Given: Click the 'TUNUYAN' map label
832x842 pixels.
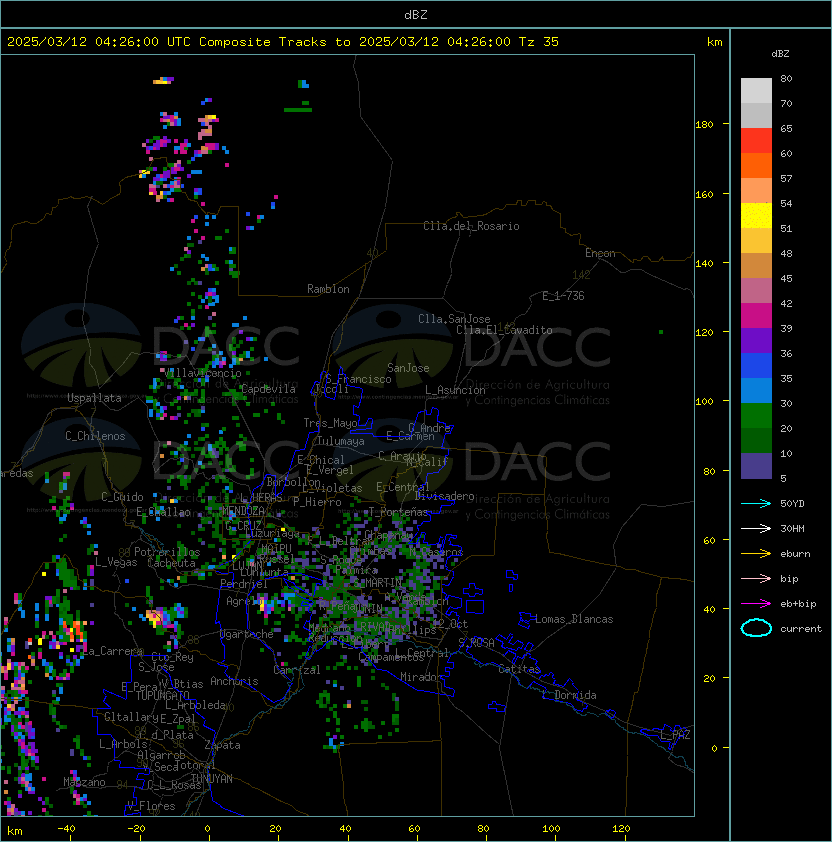Looking at the screenshot, I should 212,779.
